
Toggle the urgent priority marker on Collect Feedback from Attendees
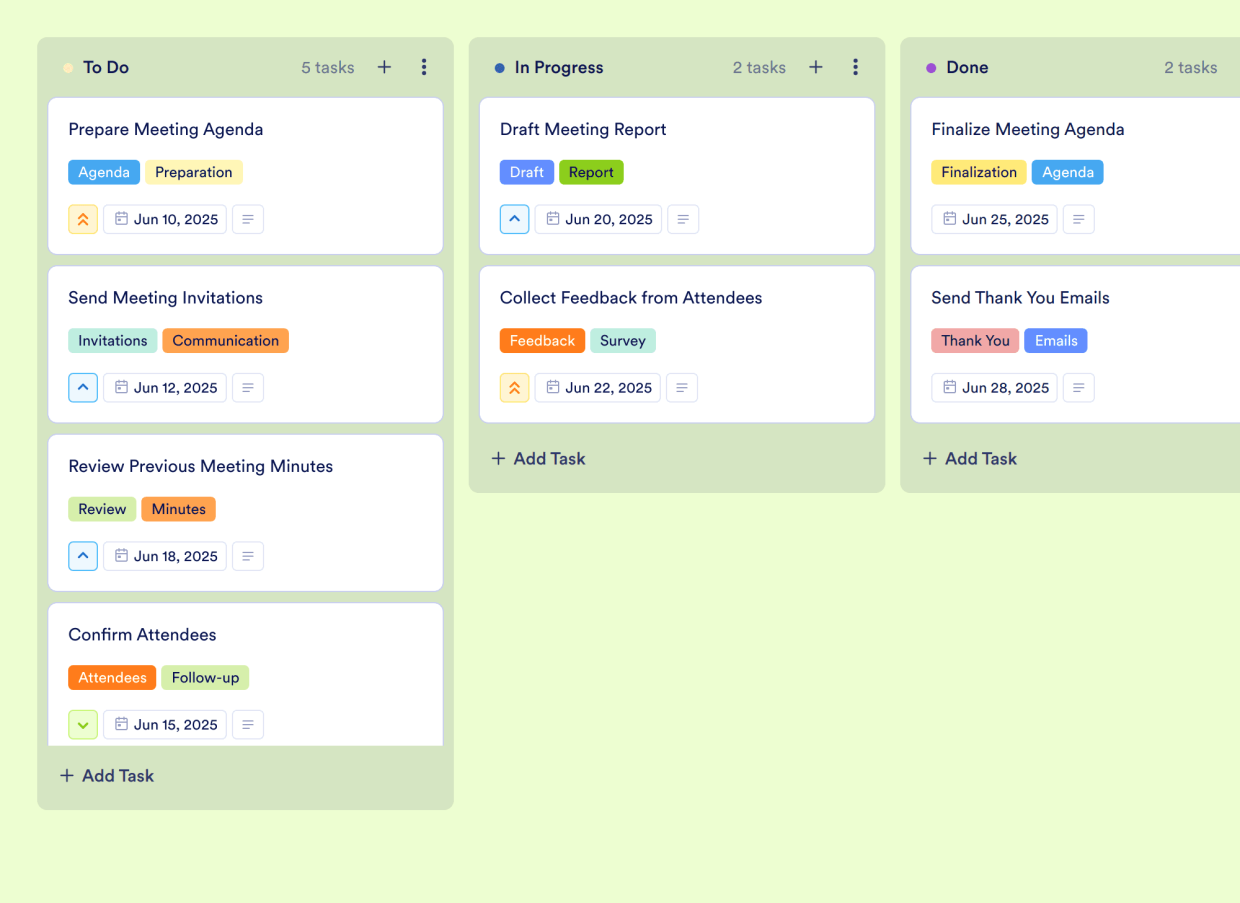[x=514, y=387]
